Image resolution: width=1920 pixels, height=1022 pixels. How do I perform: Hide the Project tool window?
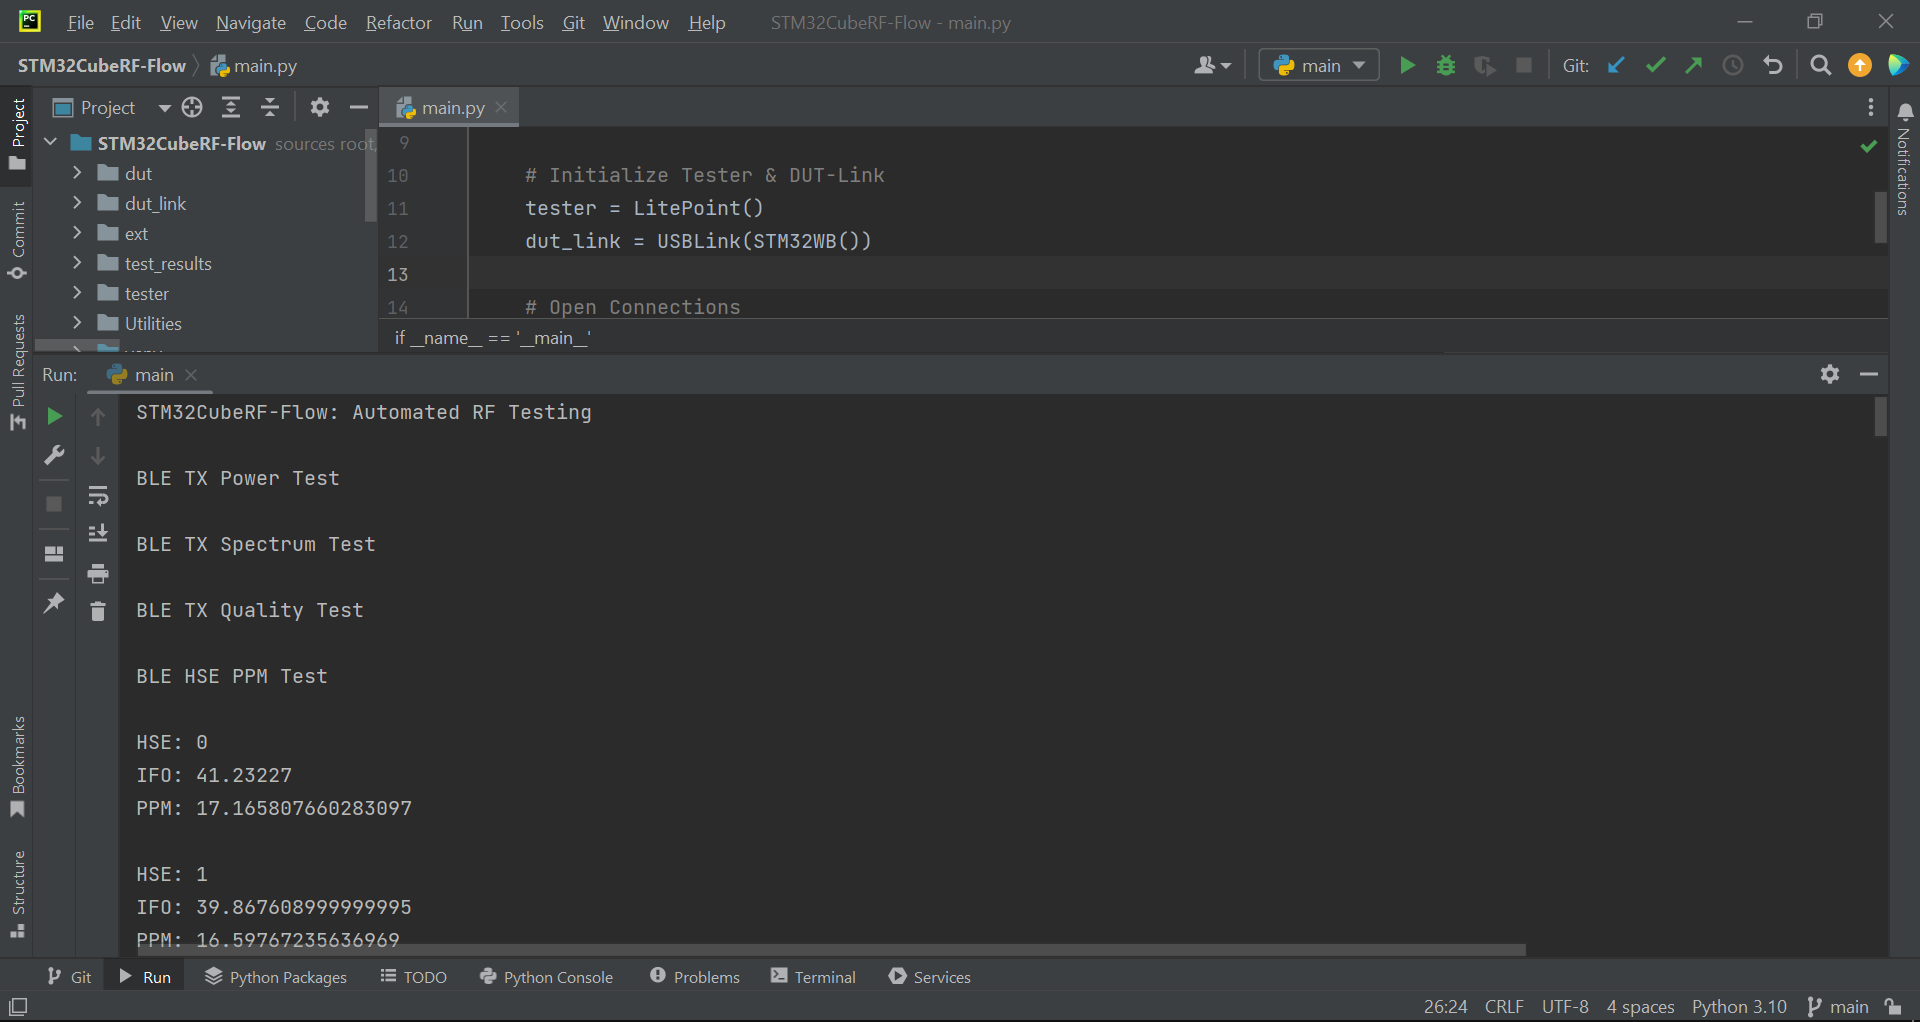pos(359,107)
